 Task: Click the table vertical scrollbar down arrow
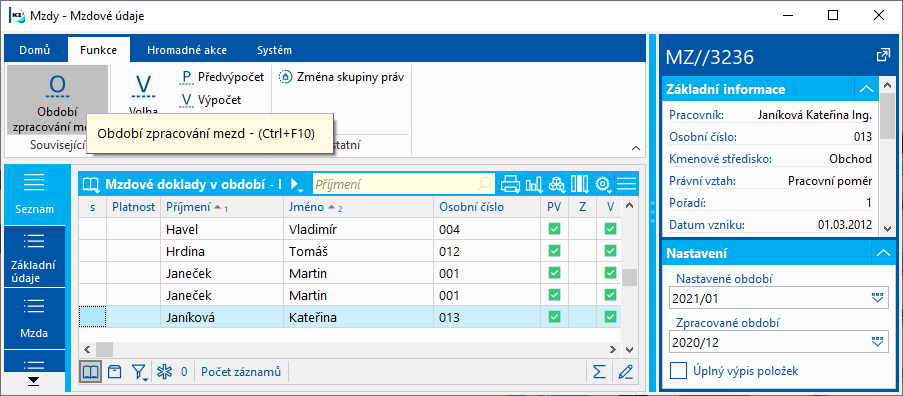[x=629, y=349]
